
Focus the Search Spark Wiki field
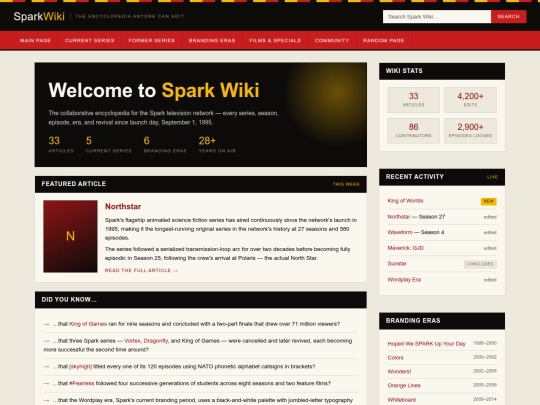tap(437, 17)
